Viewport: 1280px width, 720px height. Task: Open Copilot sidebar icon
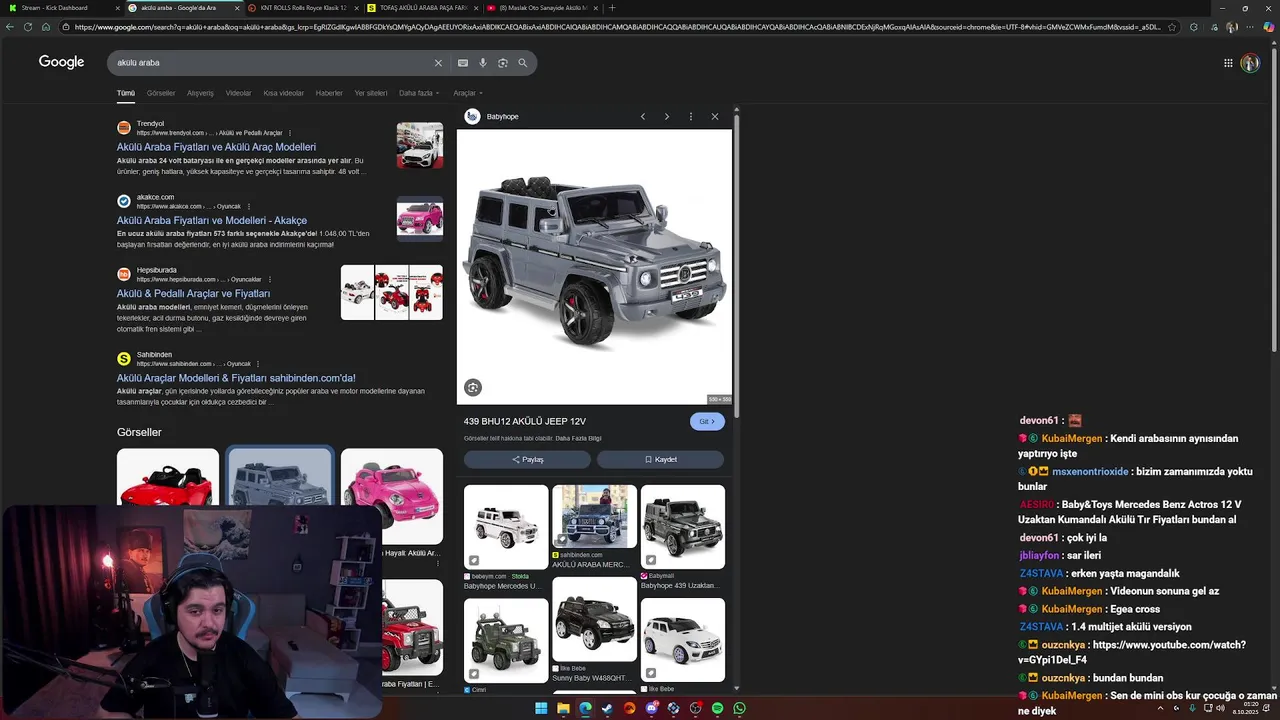1270,27
